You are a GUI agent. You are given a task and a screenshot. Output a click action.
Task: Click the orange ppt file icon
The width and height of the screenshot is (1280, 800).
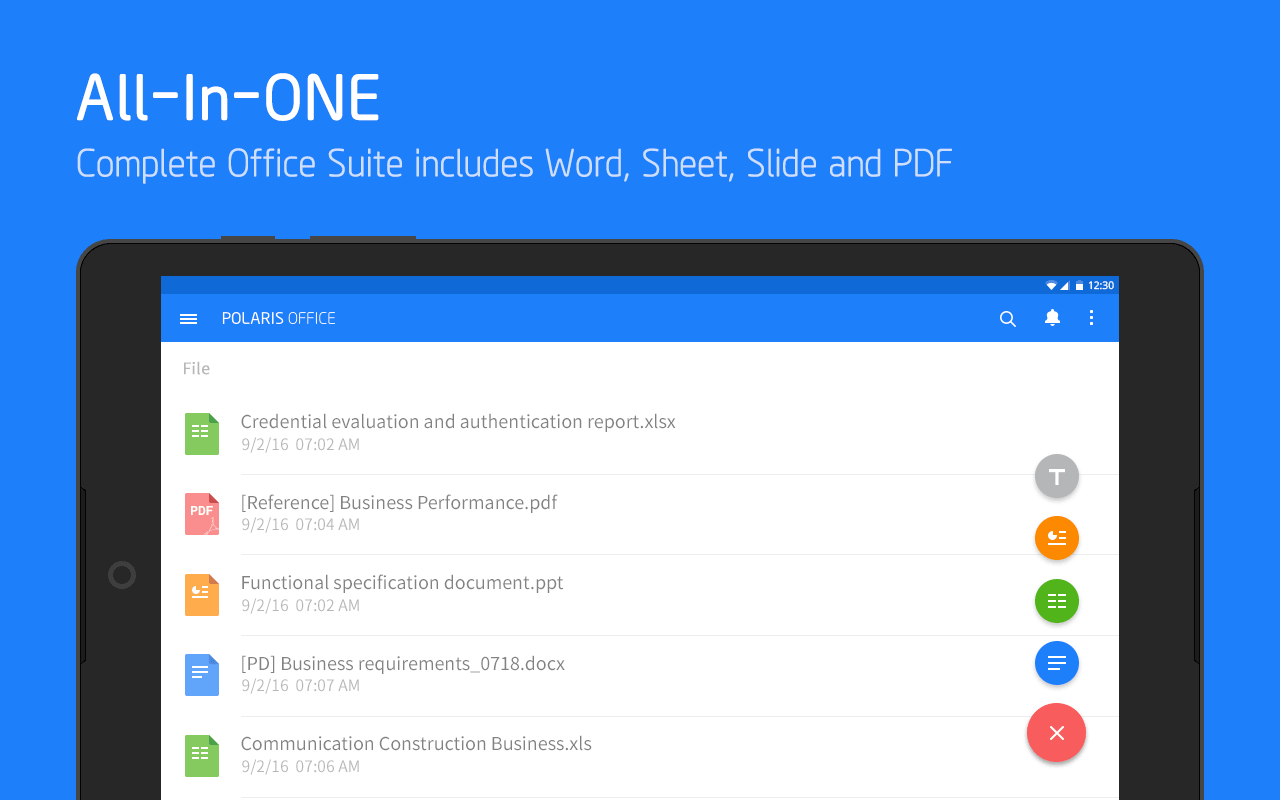pyautogui.click(x=202, y=595)
